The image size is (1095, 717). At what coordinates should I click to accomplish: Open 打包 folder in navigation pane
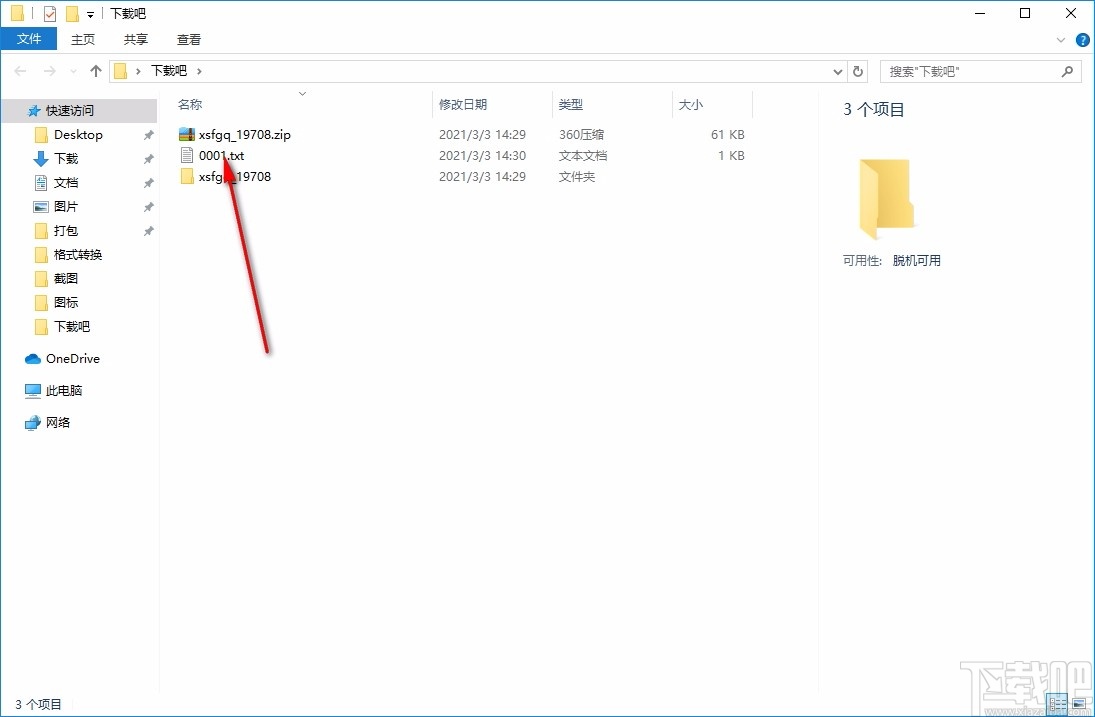click(x=66, y=230)
